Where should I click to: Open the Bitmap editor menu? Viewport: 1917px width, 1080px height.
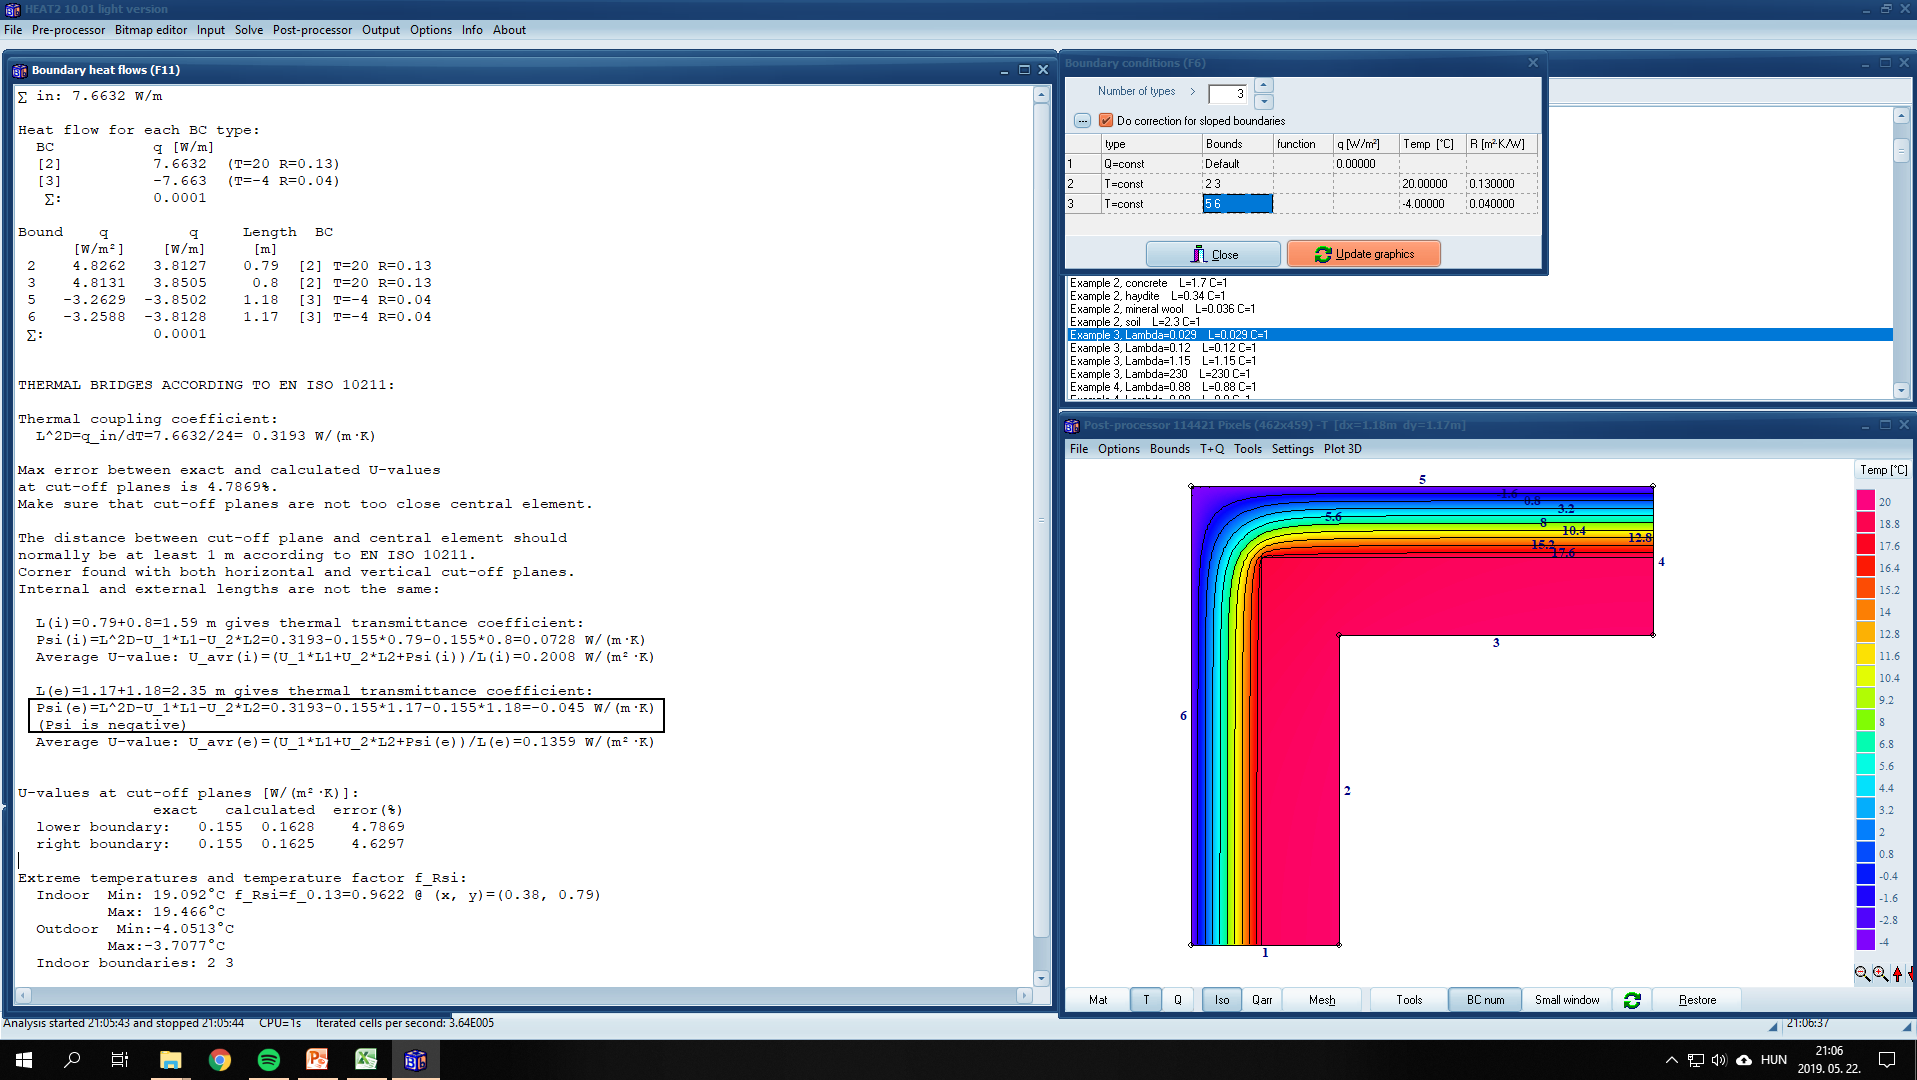[x=151, y=30]
